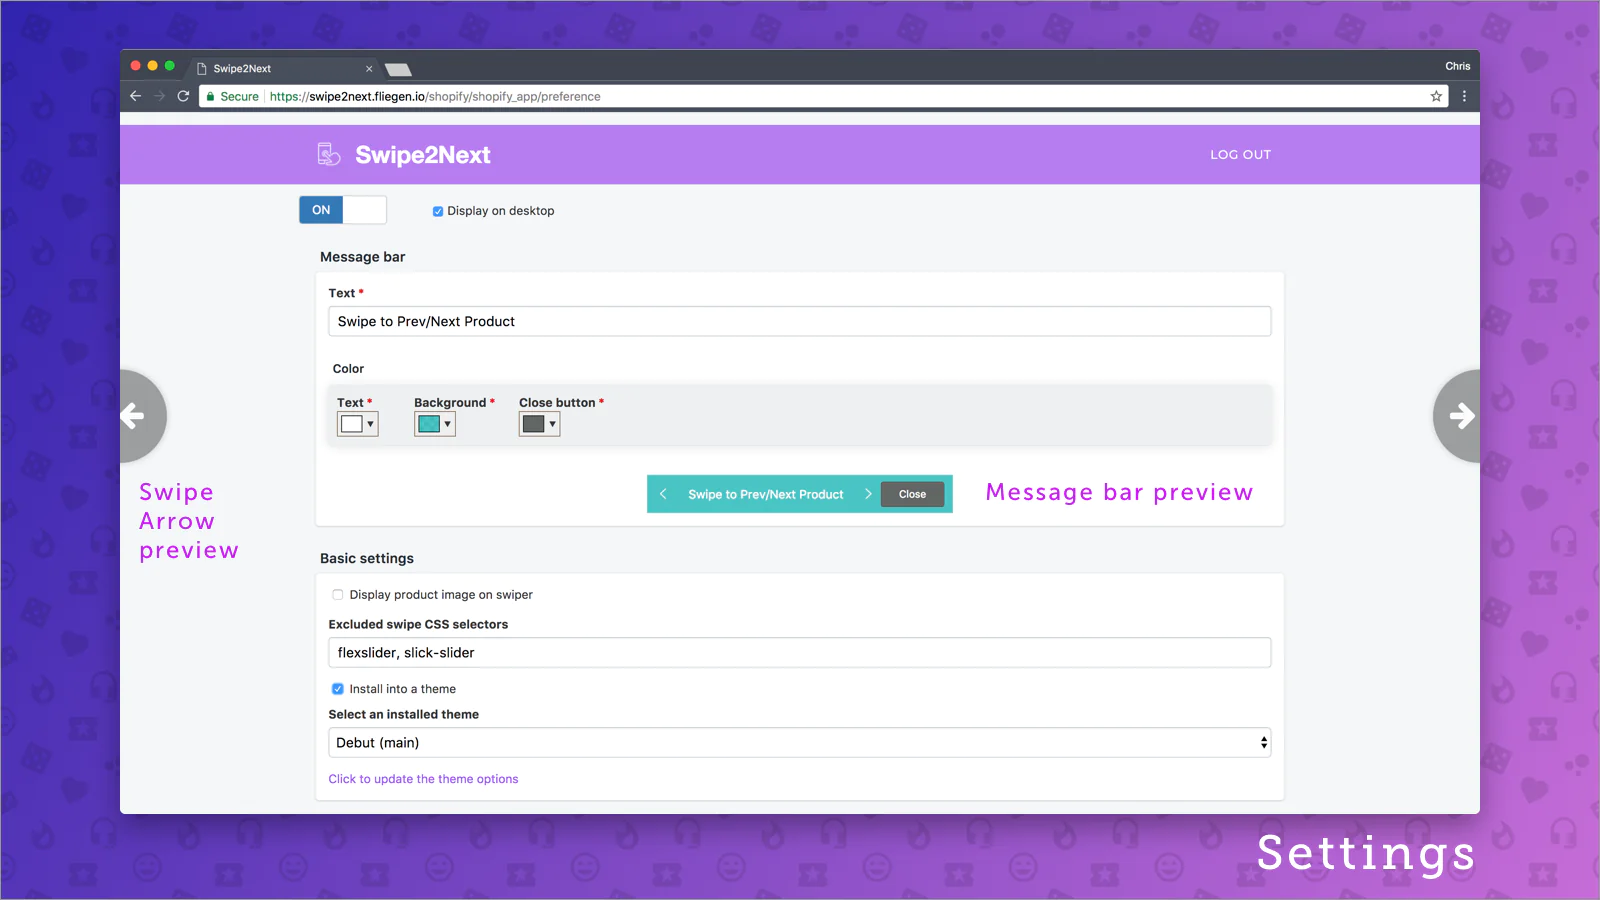Check Display product image on swiper
This screenshot has width=1600, height=900.
pos(338,594)
